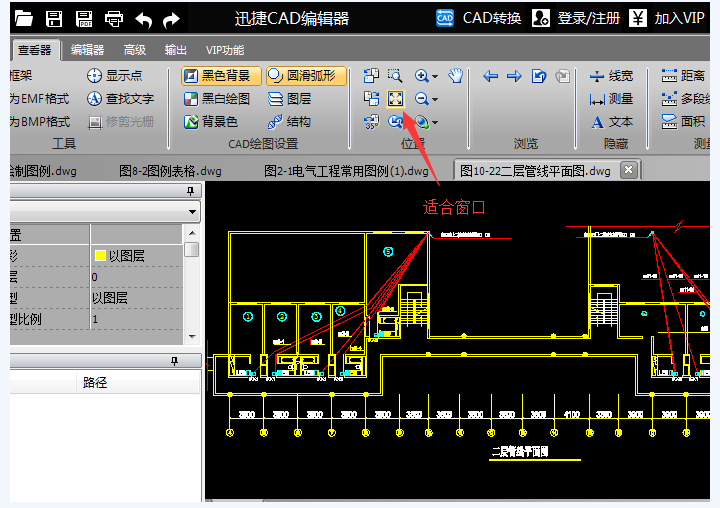Open properties panel object dropdown

click(x=192, y=212)
